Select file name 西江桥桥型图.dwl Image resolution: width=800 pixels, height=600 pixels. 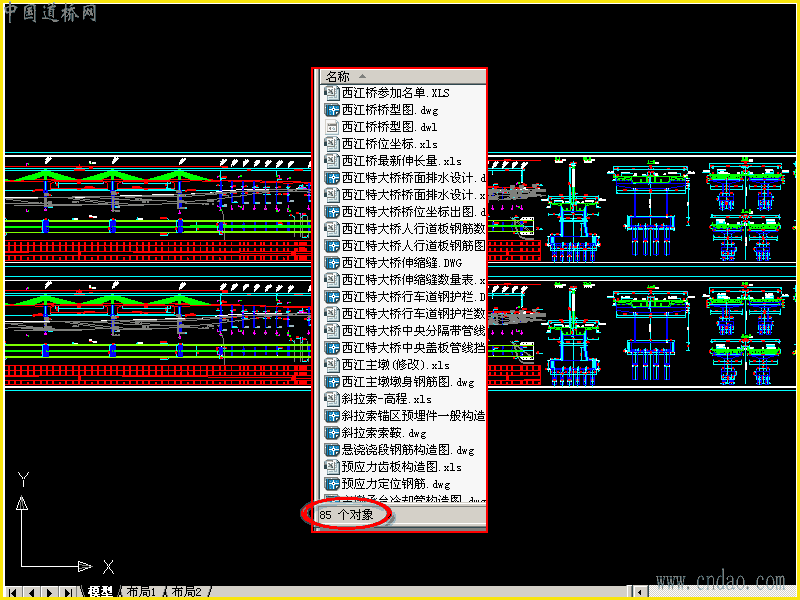pos(389,127)
